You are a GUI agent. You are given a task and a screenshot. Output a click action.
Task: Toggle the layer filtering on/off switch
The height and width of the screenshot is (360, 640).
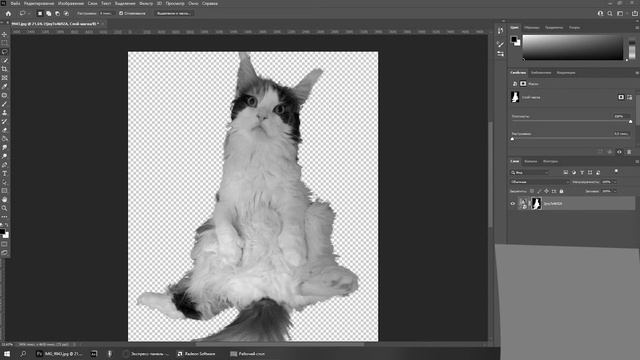[616, 172]
